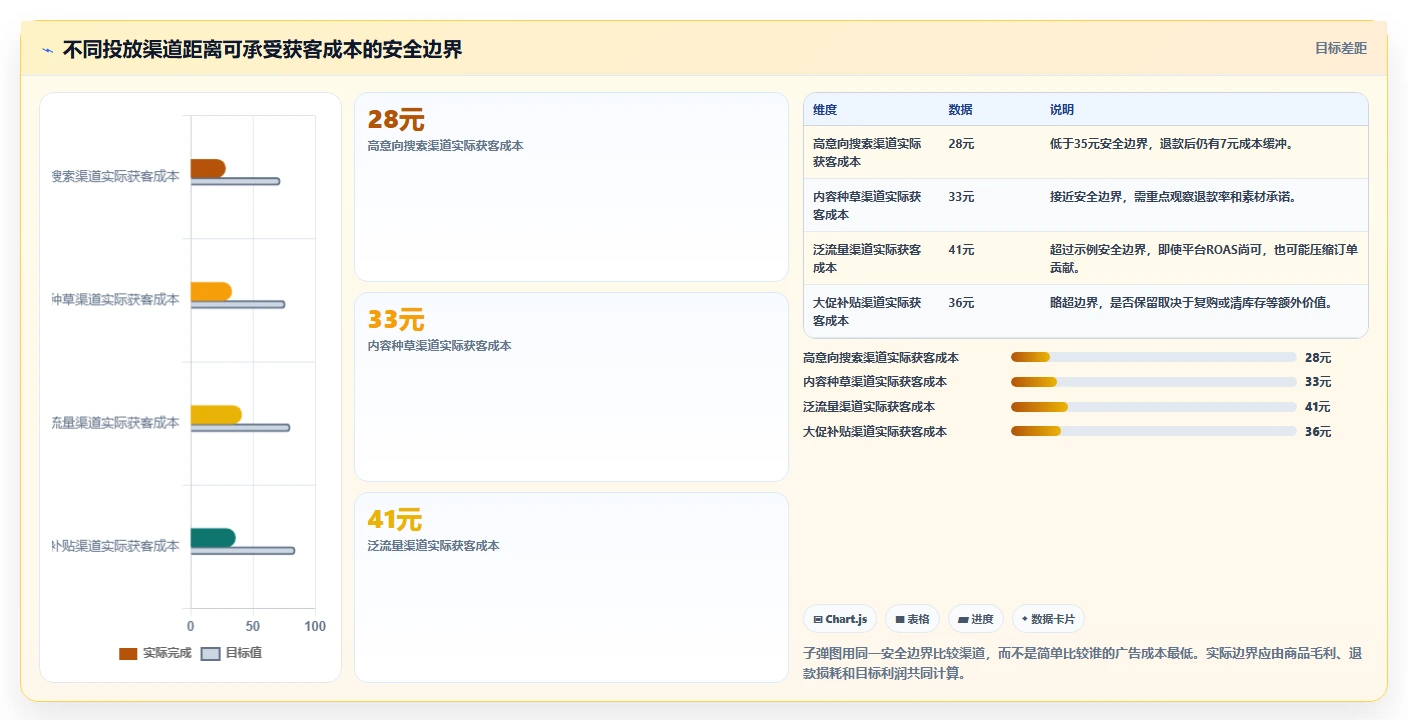The image size is (1408, 720).
Task: Select the 28元 data card
Action: [x=571, y=187]
